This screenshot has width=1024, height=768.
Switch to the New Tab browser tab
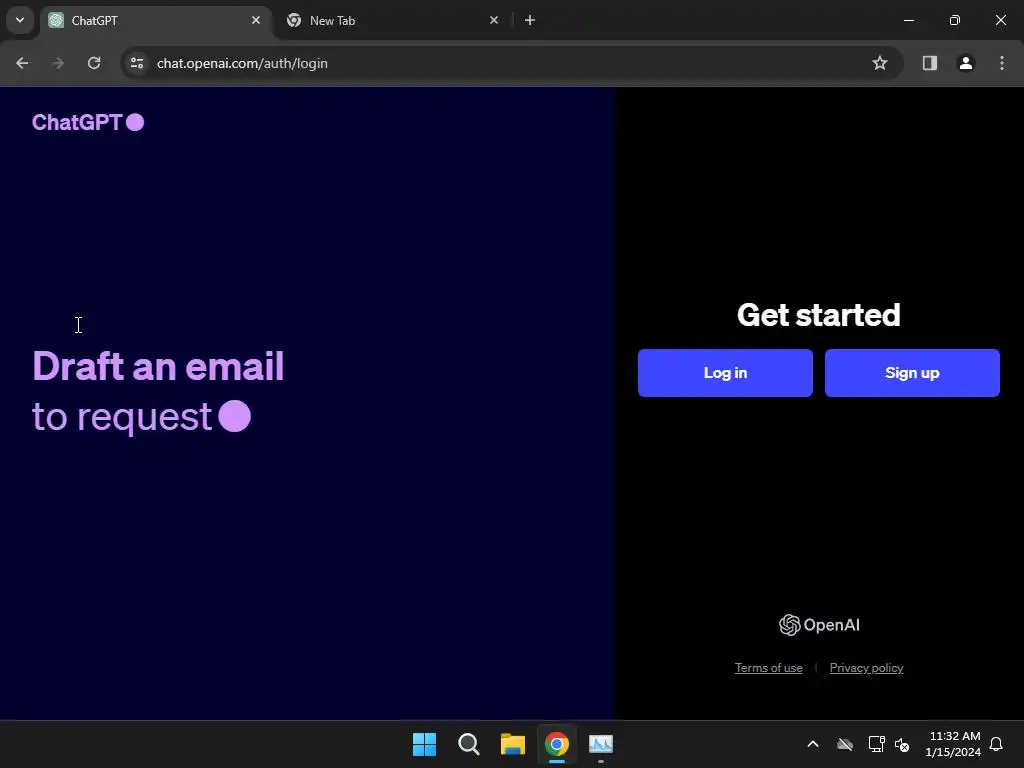click(x=392, y=20)
